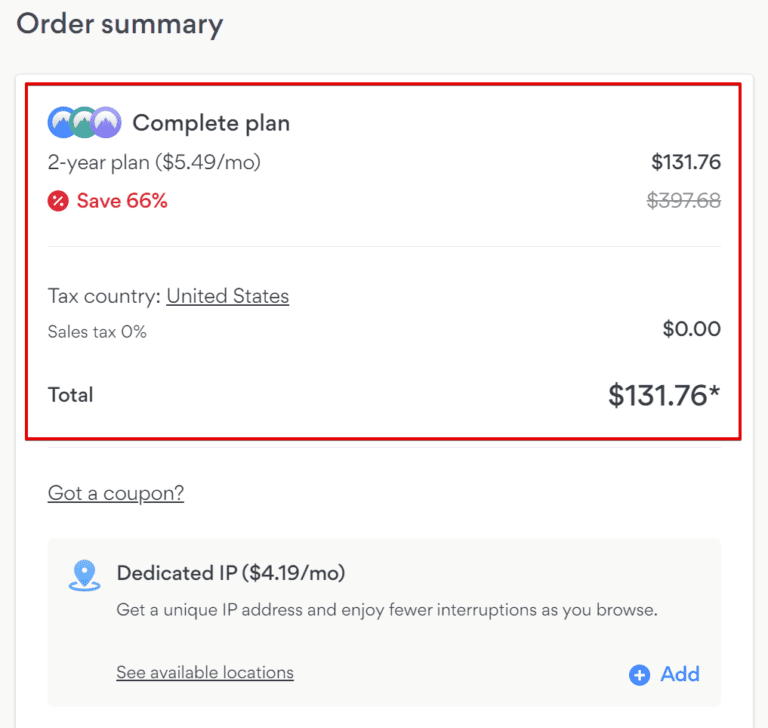The height and width of the screenshot is (728, 768).
Task: Click the Sales tax 0% label
Action: (97, 331)
